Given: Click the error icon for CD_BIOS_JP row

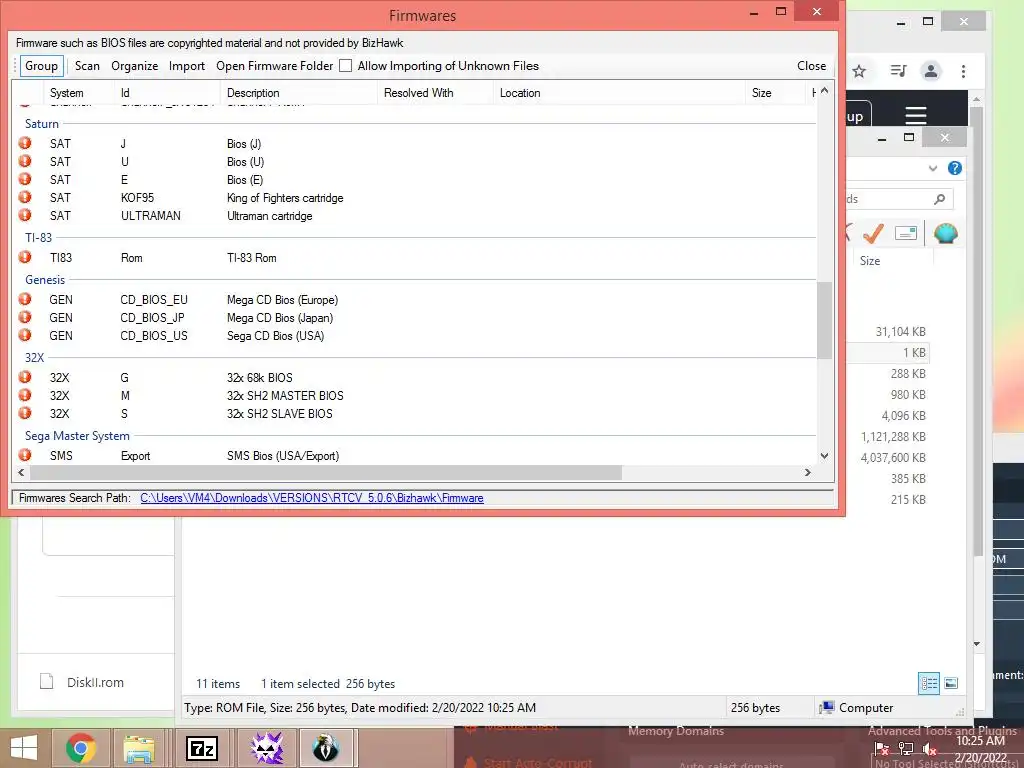Looking at the screenshot, I should 25,317.
